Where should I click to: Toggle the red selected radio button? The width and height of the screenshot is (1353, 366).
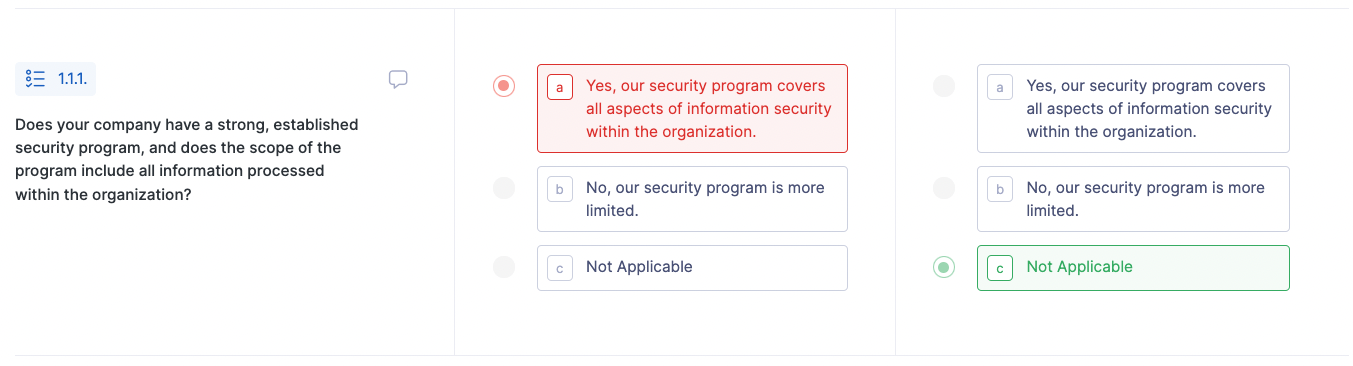coord(504,86)
